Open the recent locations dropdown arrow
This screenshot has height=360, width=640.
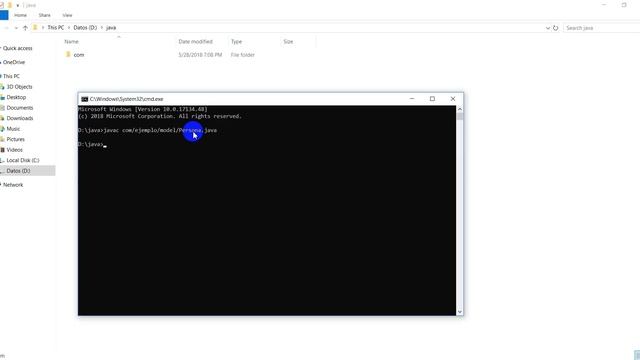[16, 28]
